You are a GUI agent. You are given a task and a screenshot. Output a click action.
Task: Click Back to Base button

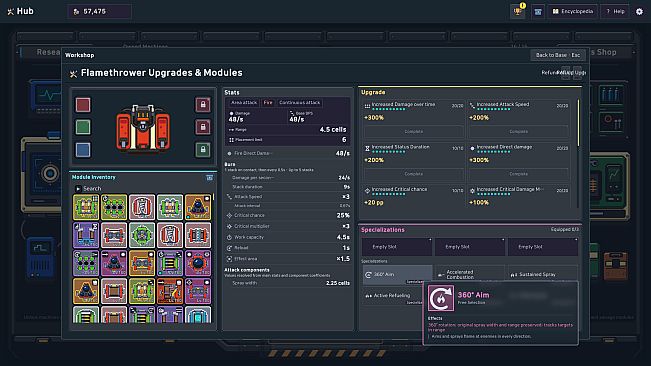[558, 55]
